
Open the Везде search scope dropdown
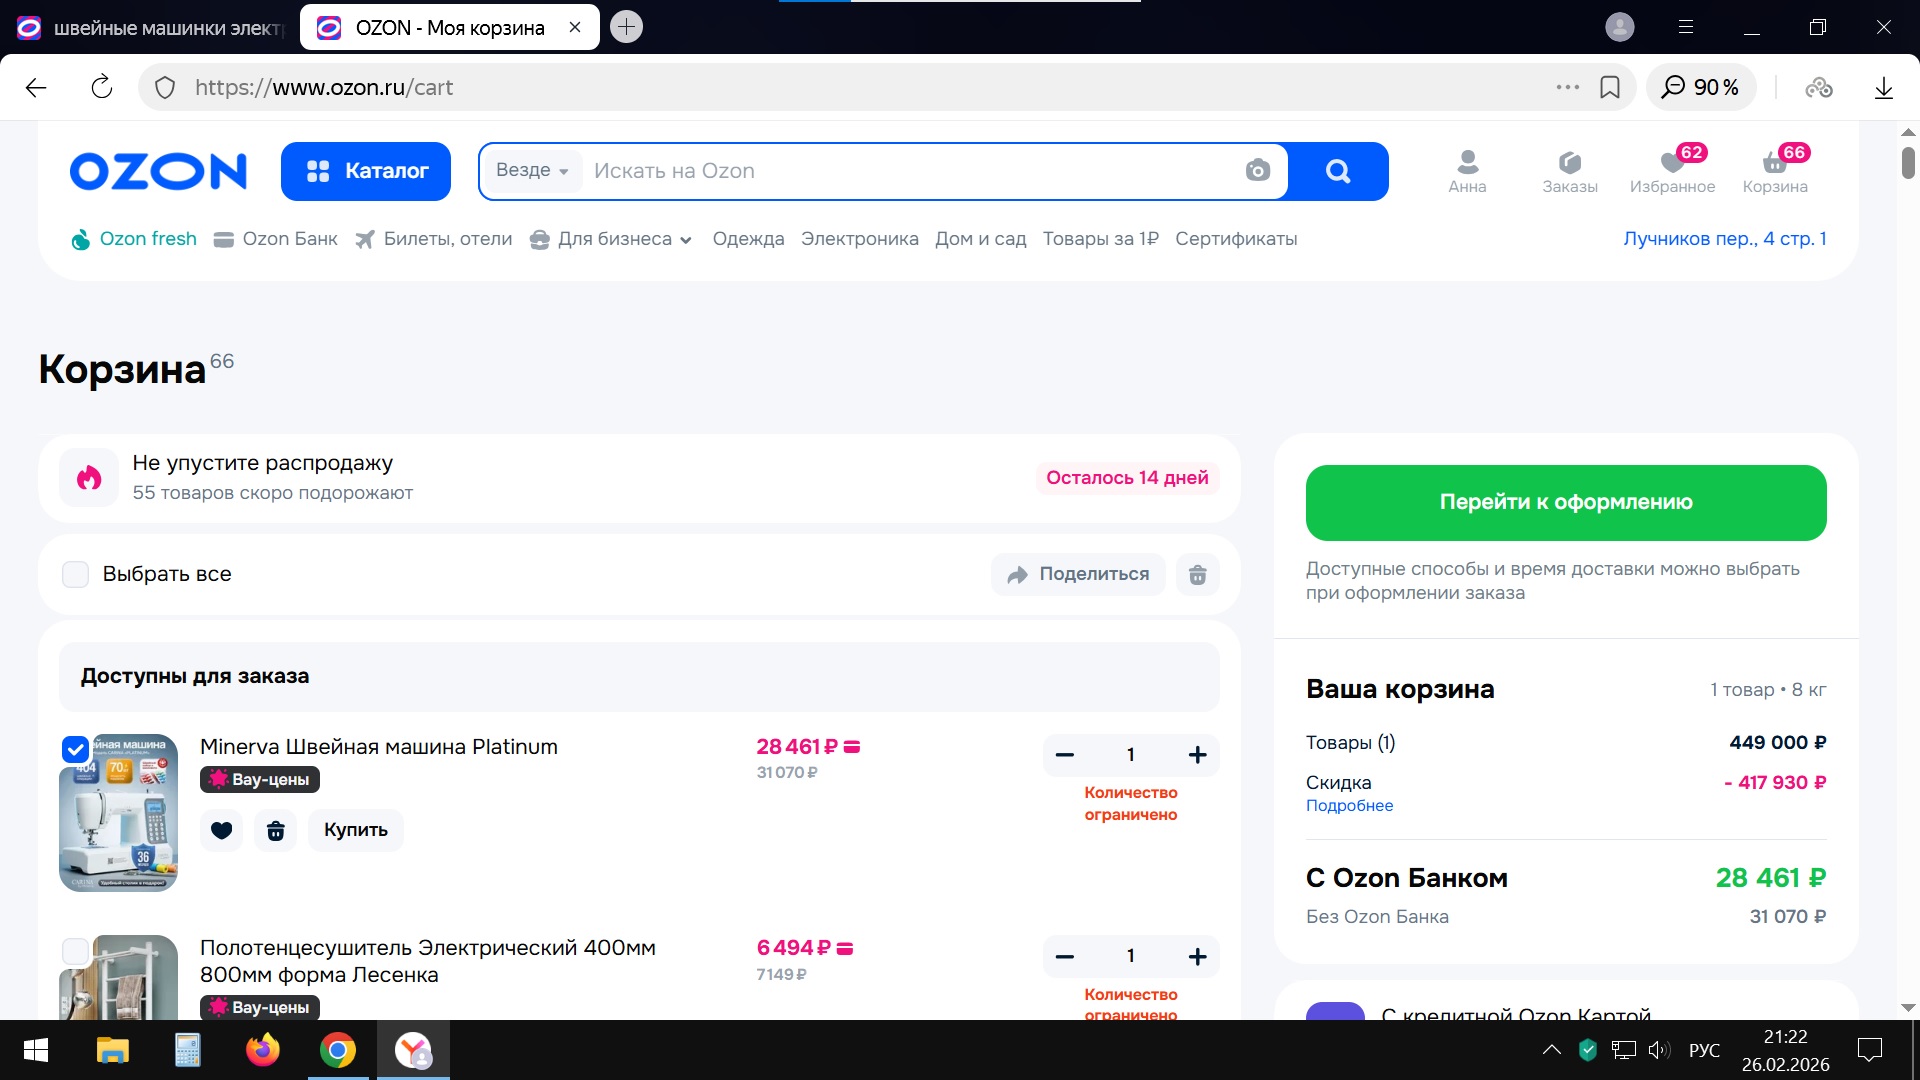(532, 171)
